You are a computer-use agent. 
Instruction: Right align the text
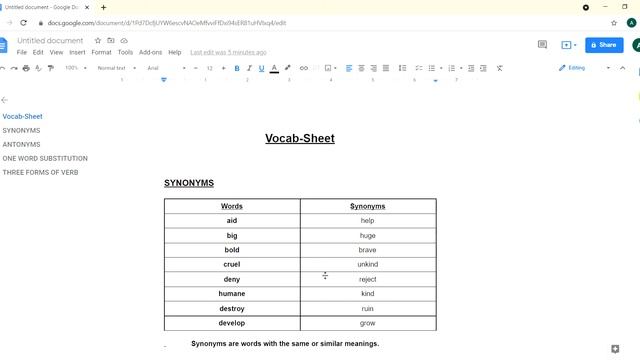(373, 68)
